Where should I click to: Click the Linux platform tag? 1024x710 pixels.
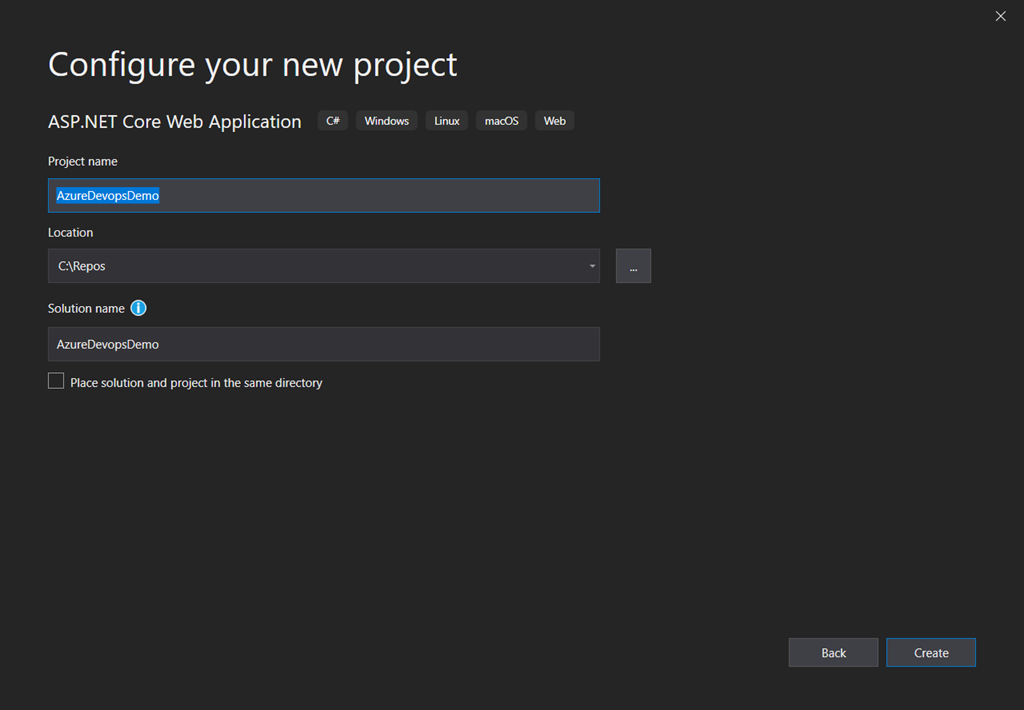[447, 121]
